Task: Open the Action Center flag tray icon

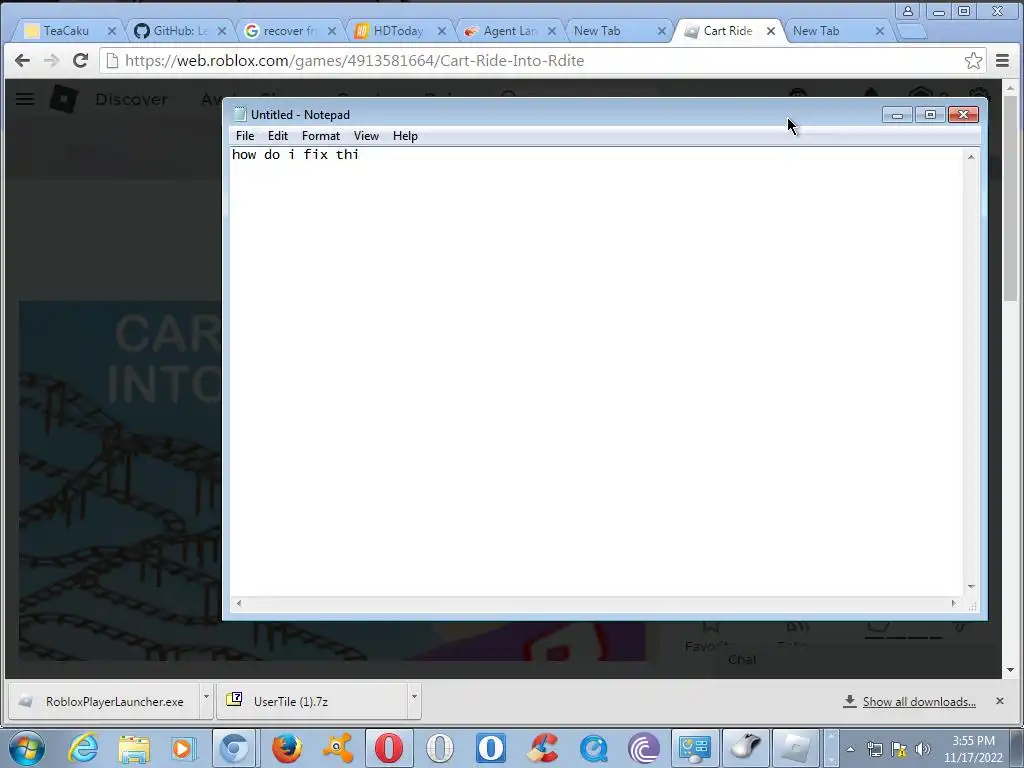Action: (x=899, y=749)
